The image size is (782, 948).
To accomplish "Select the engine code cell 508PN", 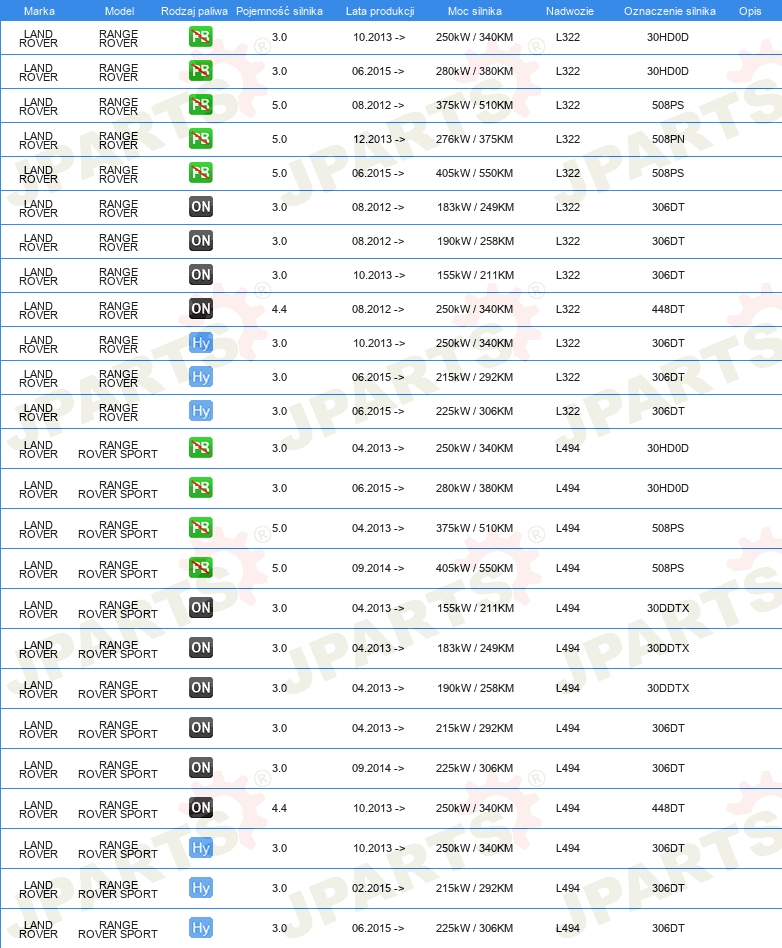I will coord(668,139).
